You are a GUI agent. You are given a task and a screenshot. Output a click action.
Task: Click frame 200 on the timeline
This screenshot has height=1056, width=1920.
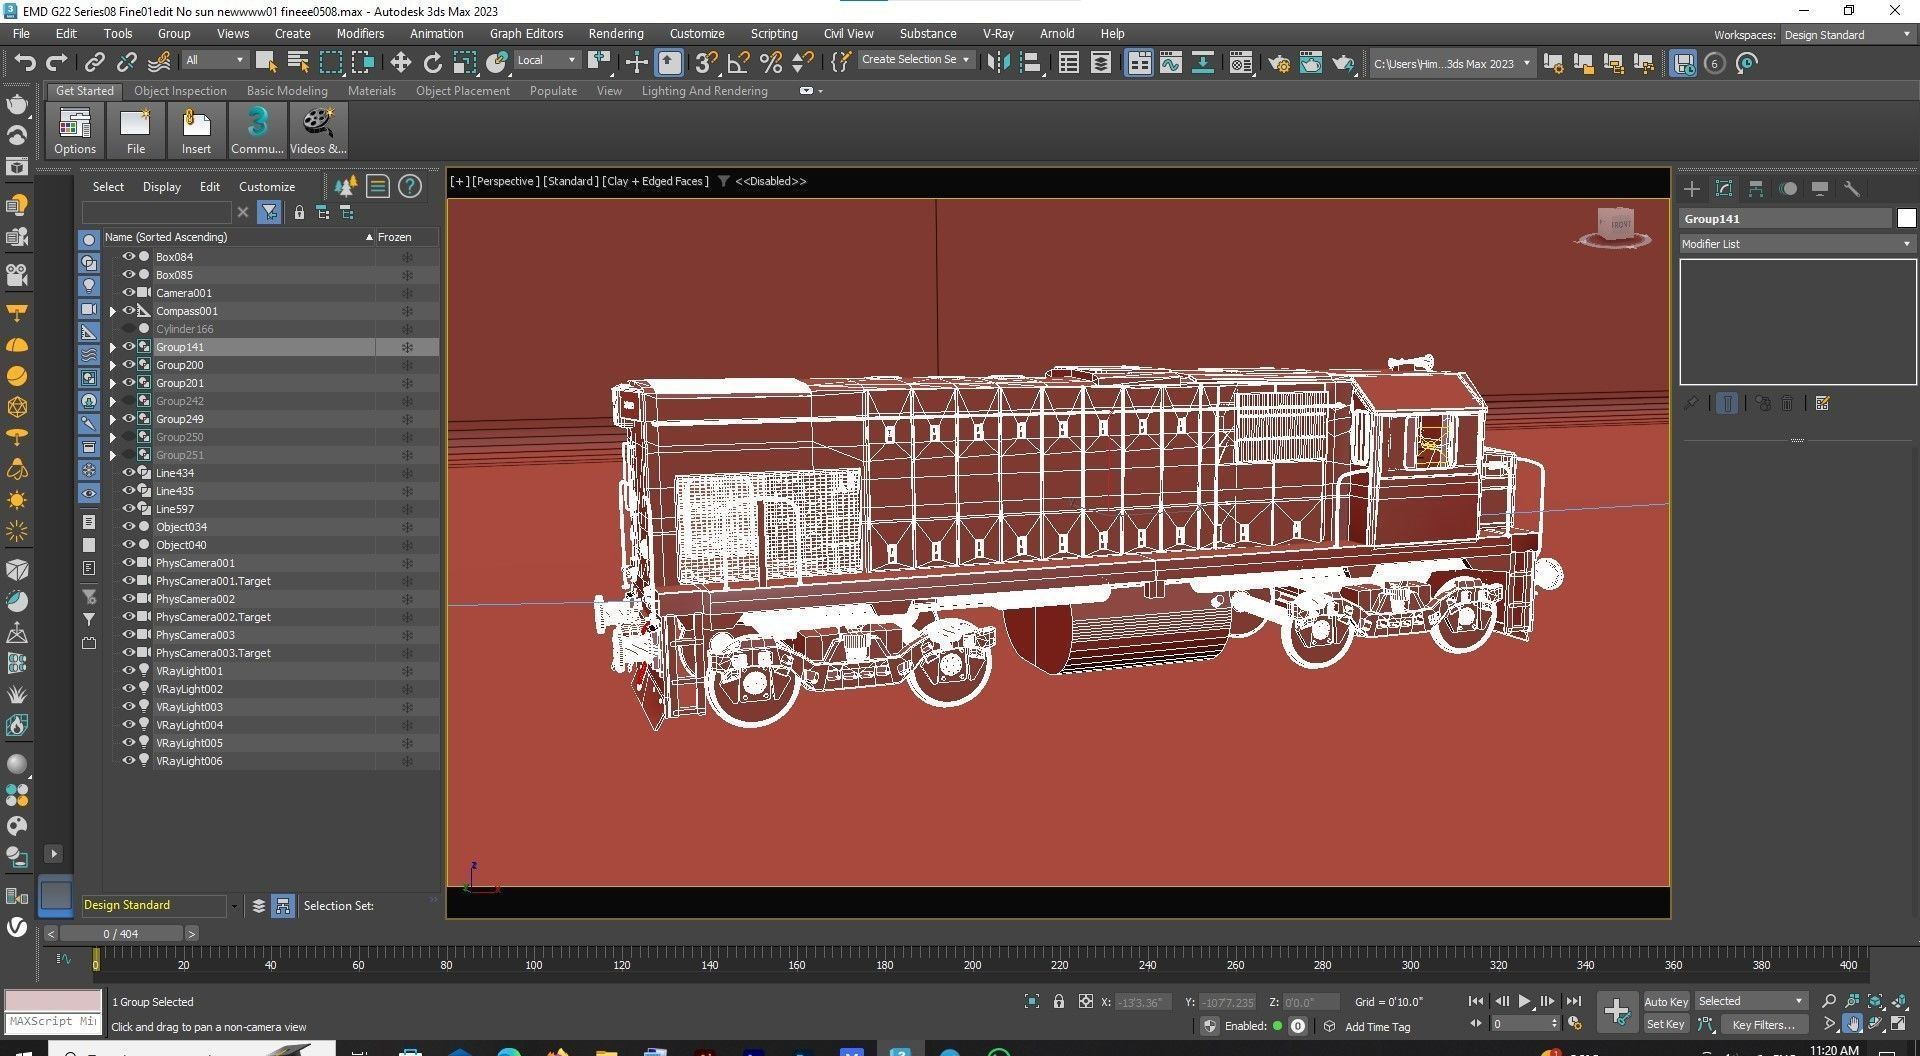tap(972, 965)
